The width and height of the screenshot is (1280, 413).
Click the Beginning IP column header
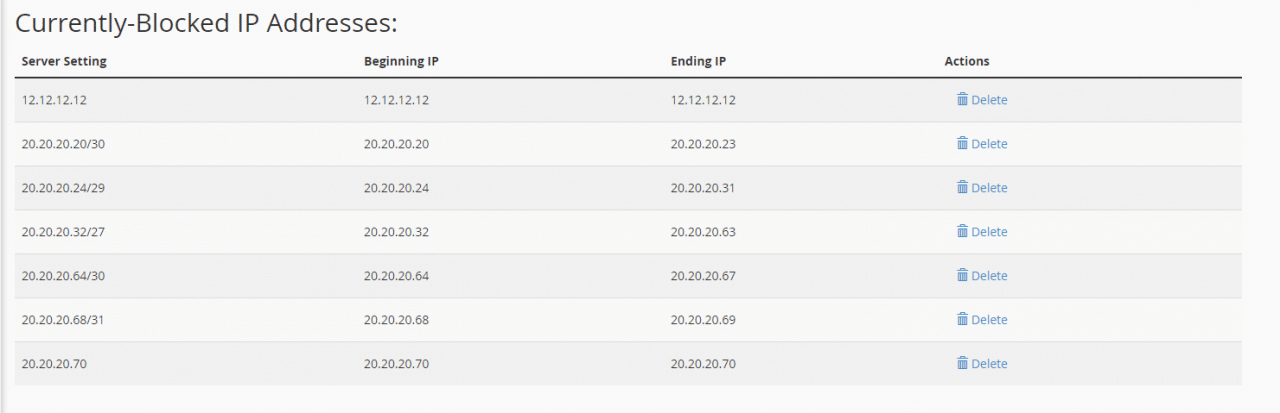pos(401,61)
